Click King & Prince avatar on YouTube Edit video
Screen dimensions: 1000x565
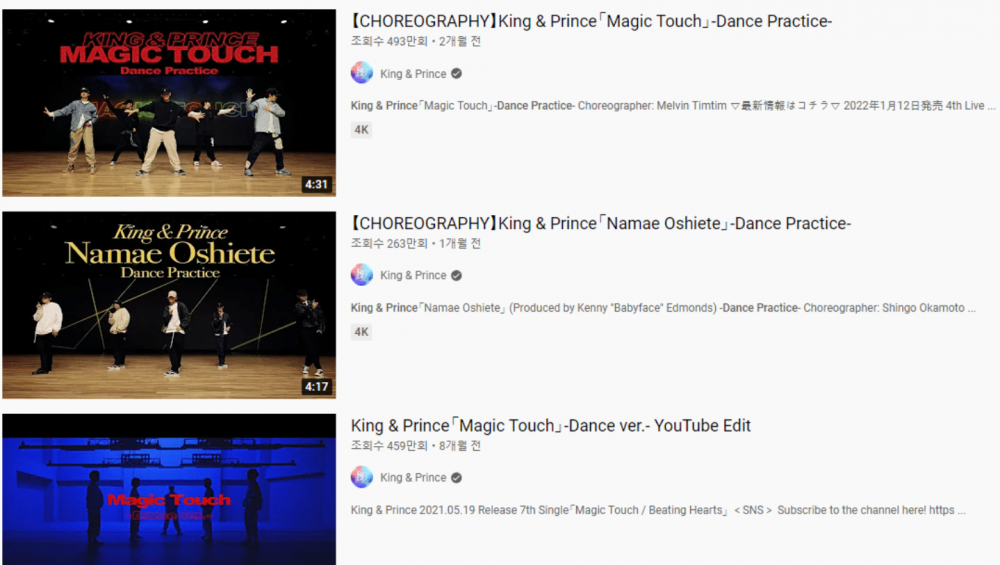click(362, 477)
